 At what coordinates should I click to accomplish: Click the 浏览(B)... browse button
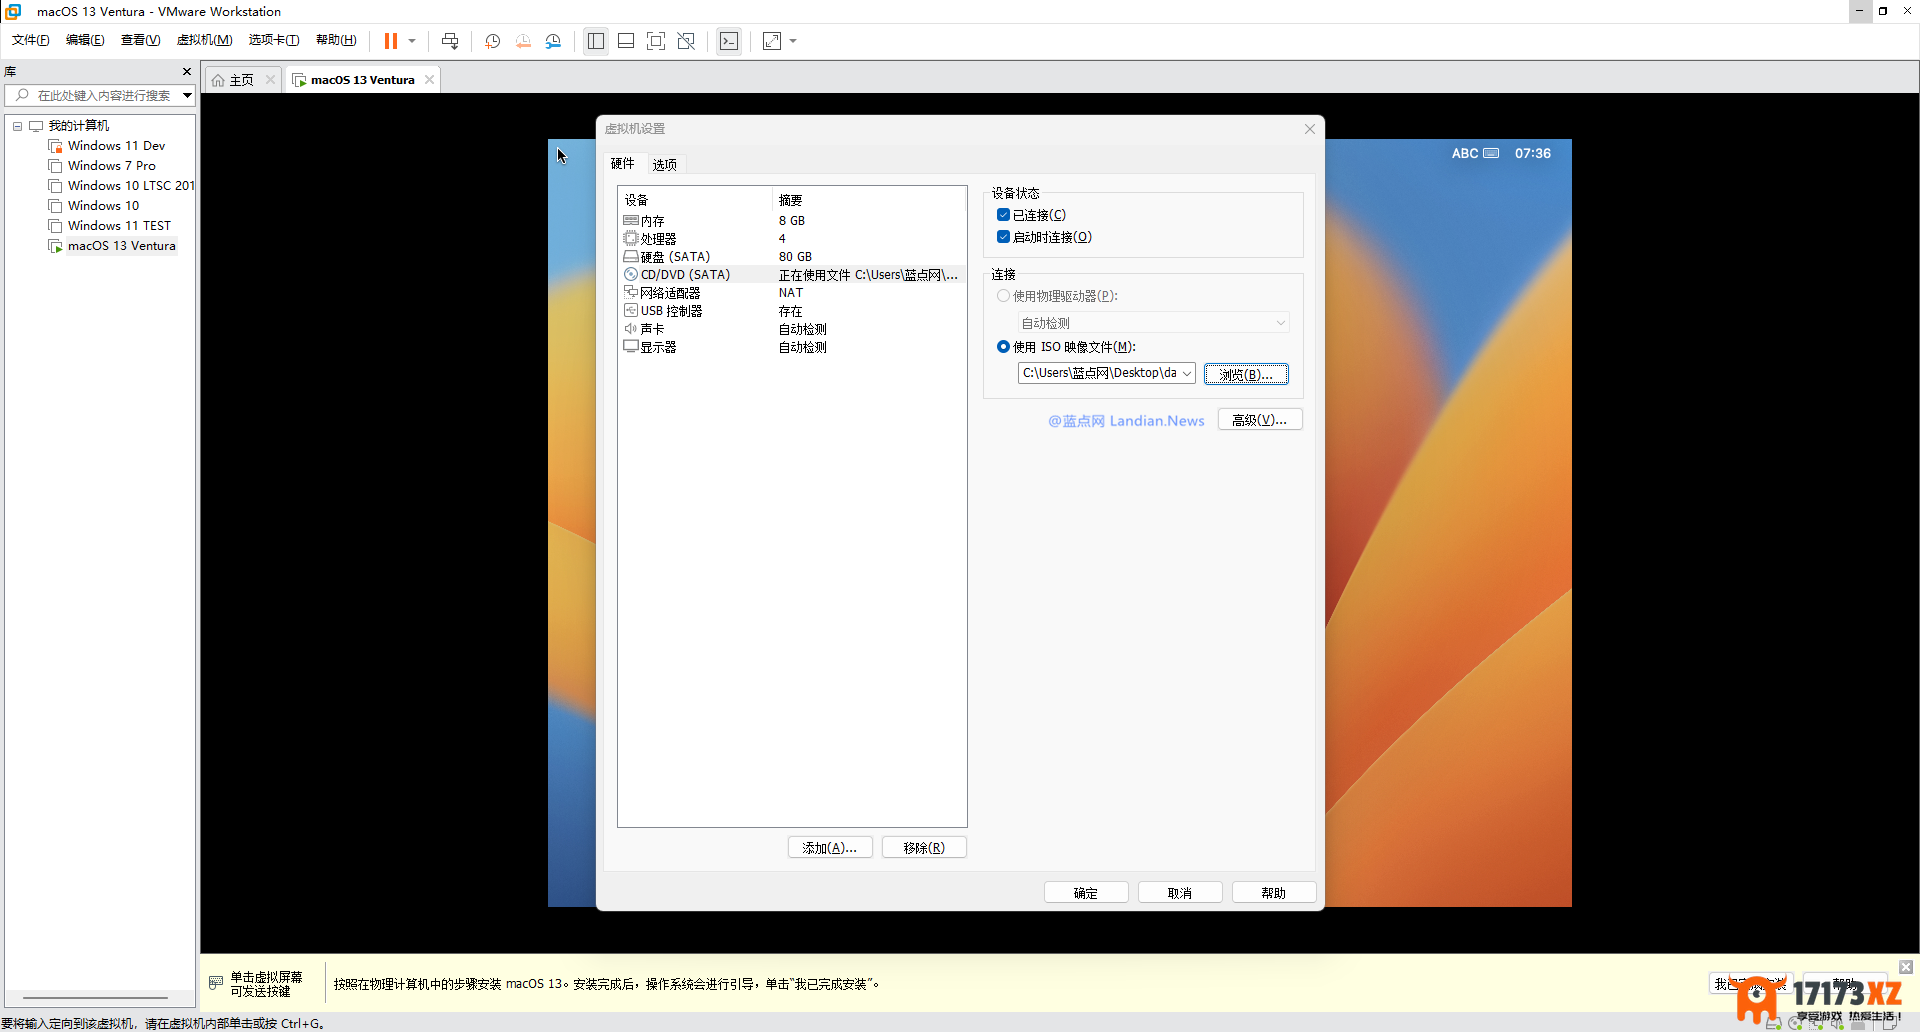[x=1246, y=374]
